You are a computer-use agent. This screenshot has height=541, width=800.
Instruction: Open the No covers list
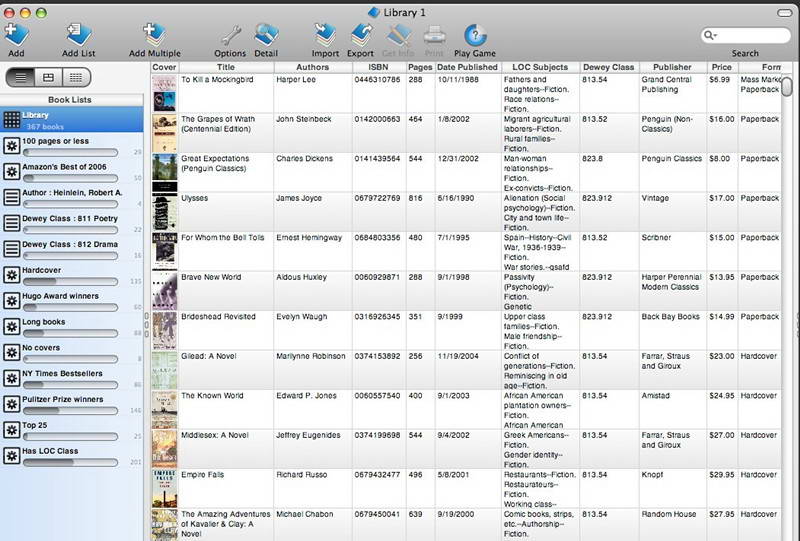click(x=71, y=353)
